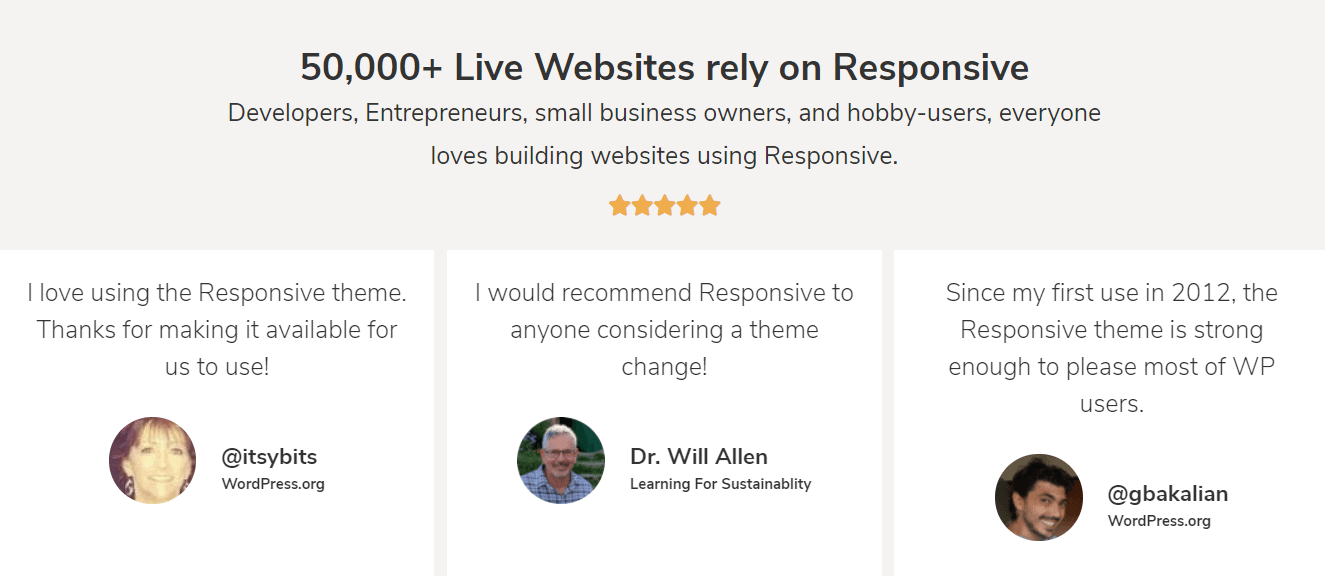Click the second gold rating star
This screenshot has width=1325, height=576.
(x=642, y=206)
